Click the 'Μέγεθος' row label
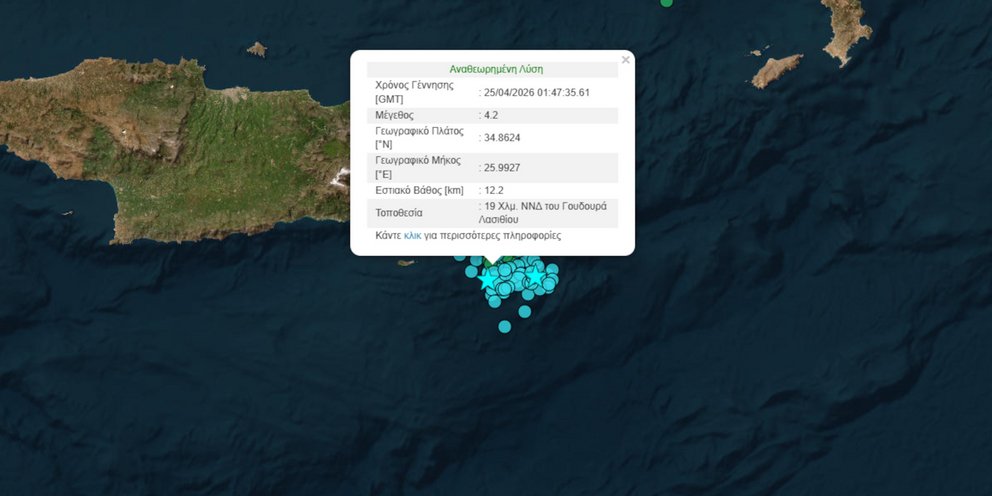The height and width of the screenshot is (496, 992). click(x=393, y=115)
